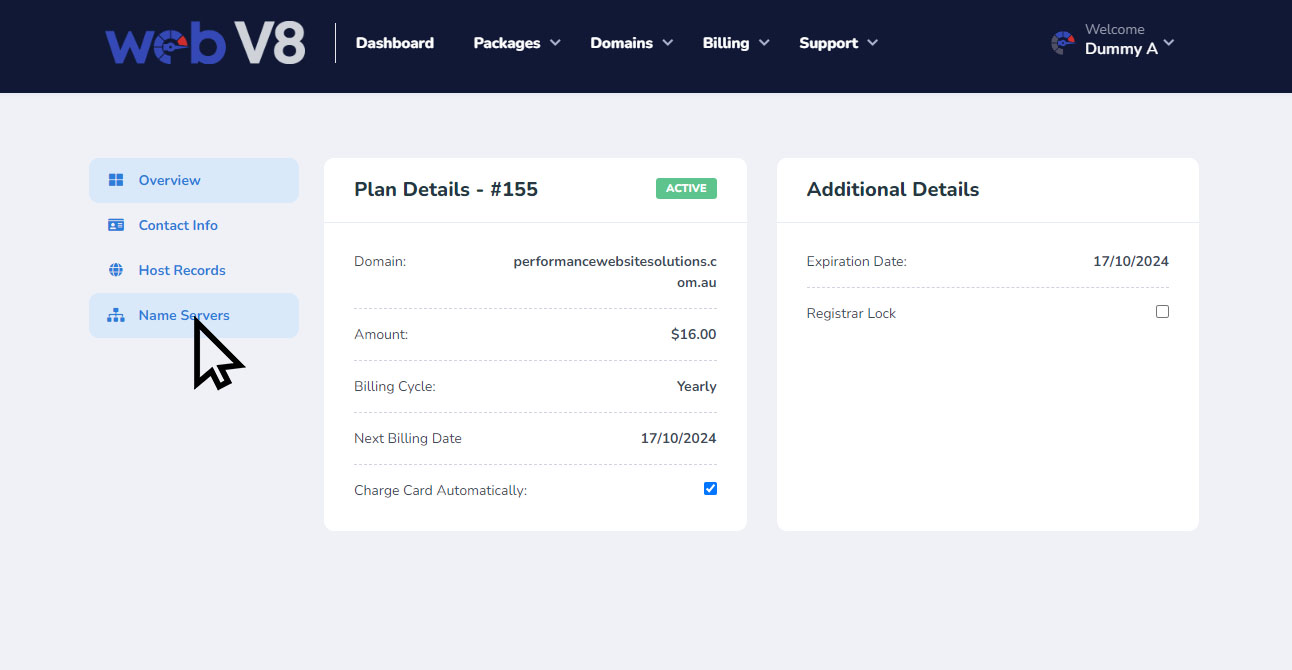1292x670 pixels.
Task: Open the Domains dropdown menu
Action: point(631,43)
